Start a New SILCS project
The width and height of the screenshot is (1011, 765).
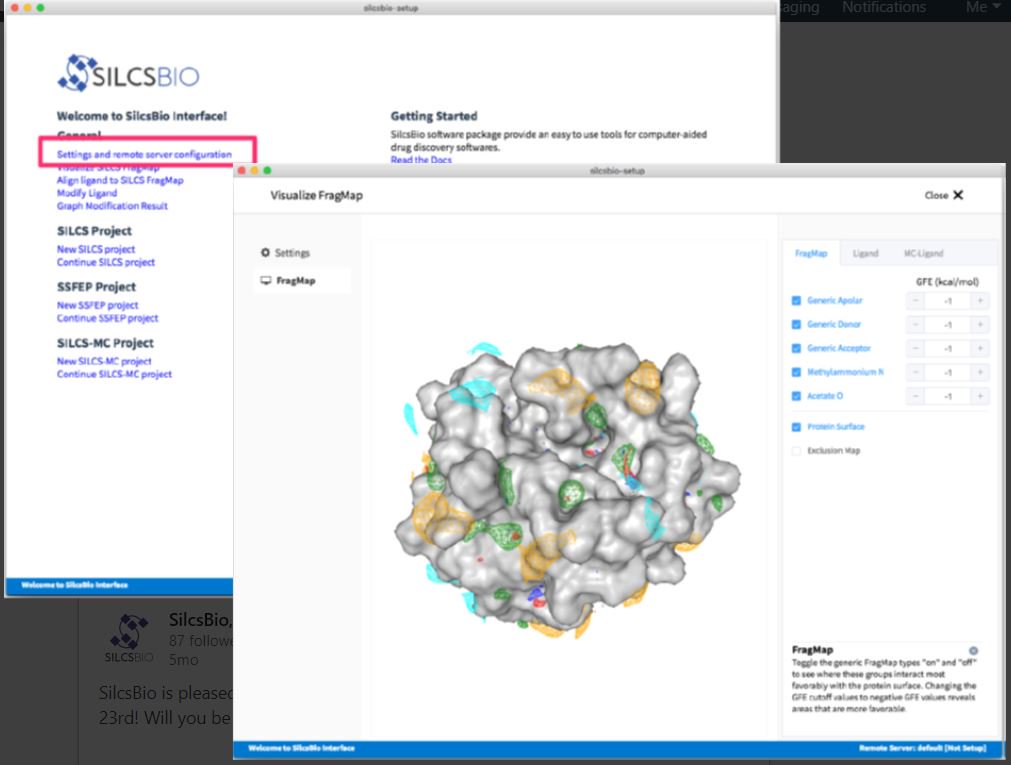[96, 250]
